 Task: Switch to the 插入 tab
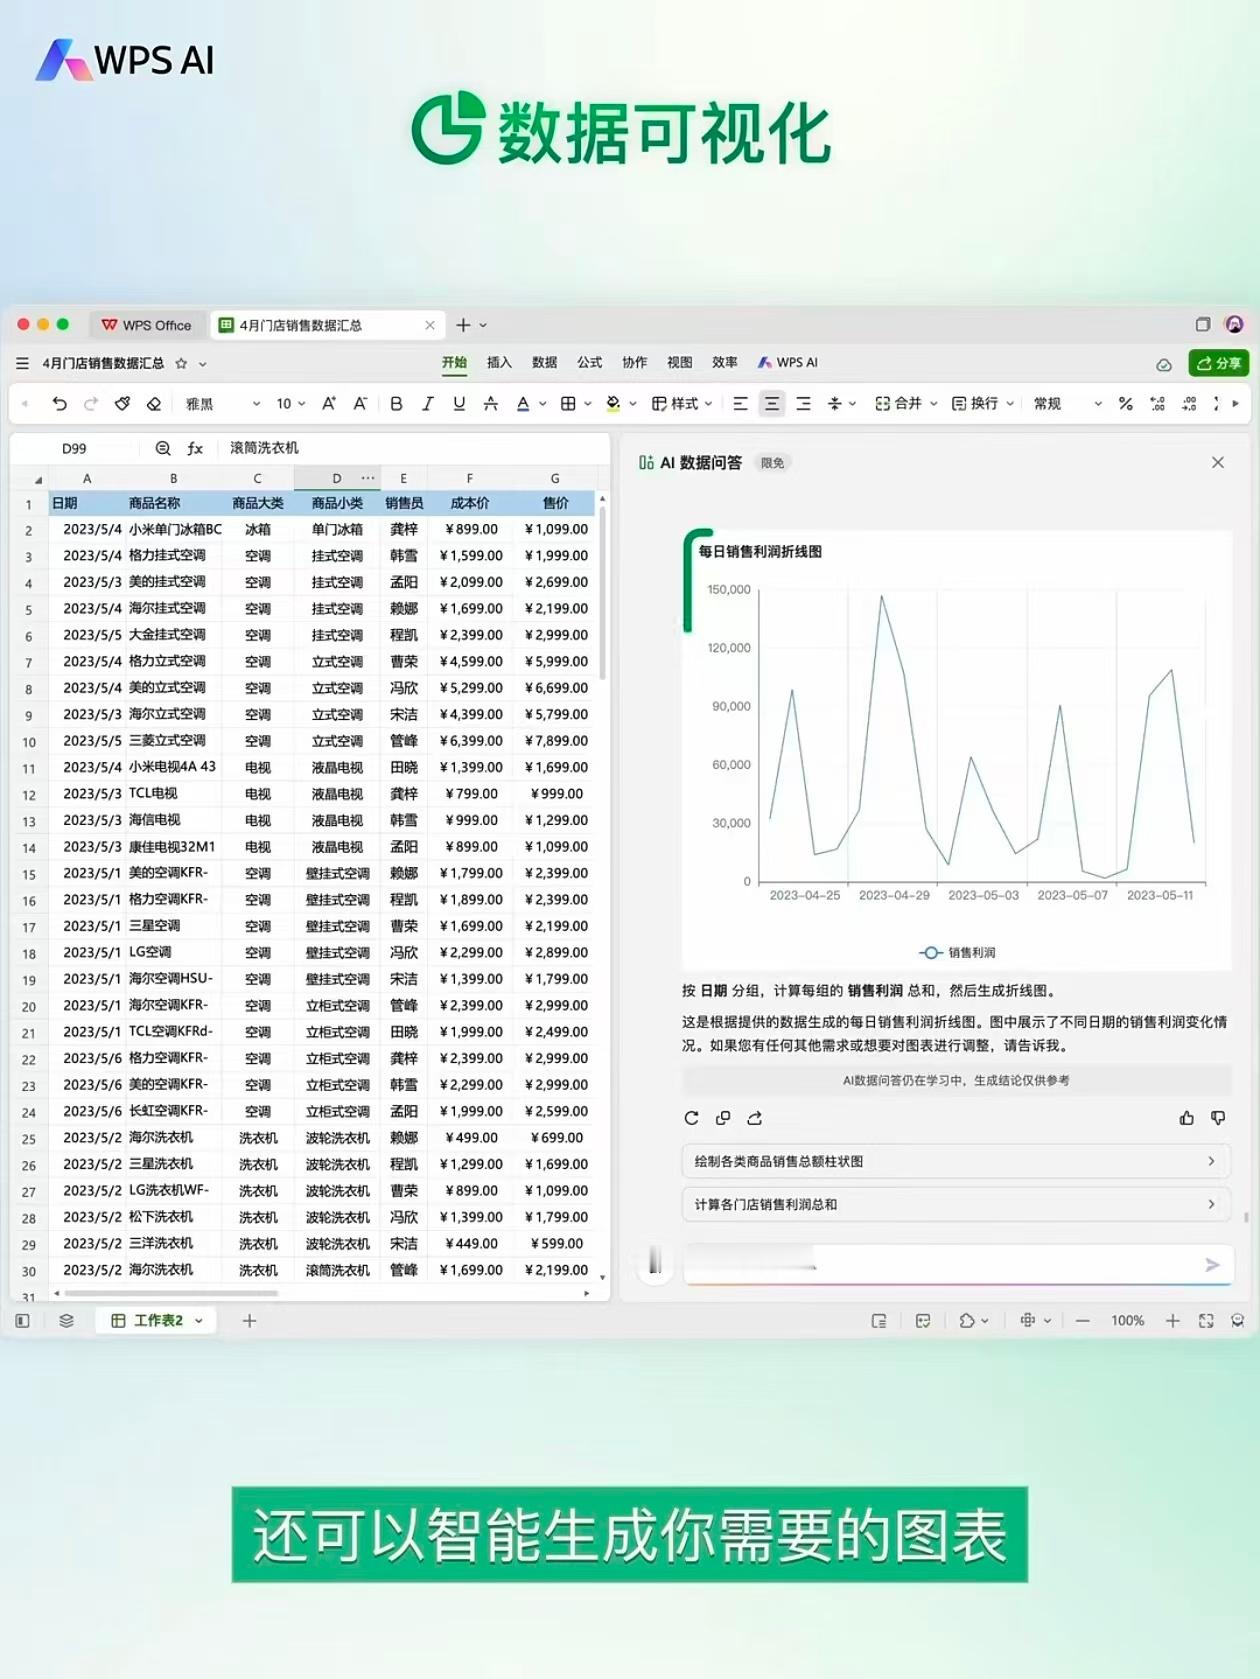(499, 362)
